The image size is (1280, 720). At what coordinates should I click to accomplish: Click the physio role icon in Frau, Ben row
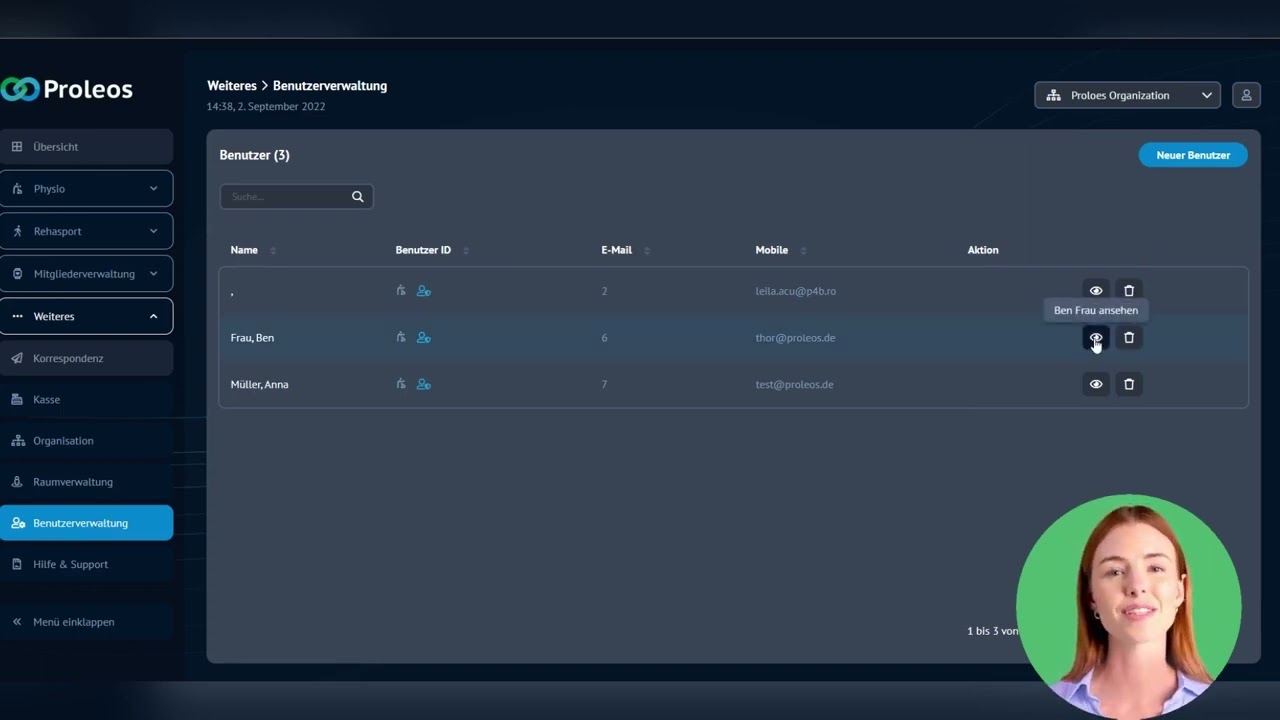tap(401, 338)
